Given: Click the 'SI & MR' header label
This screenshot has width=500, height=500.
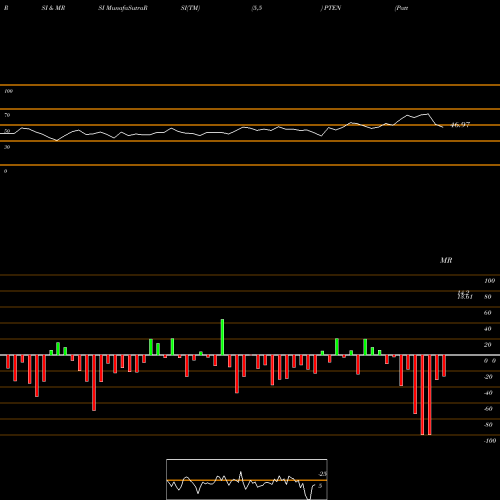Looking at the screenshot, I should click(x=53, y=8).
